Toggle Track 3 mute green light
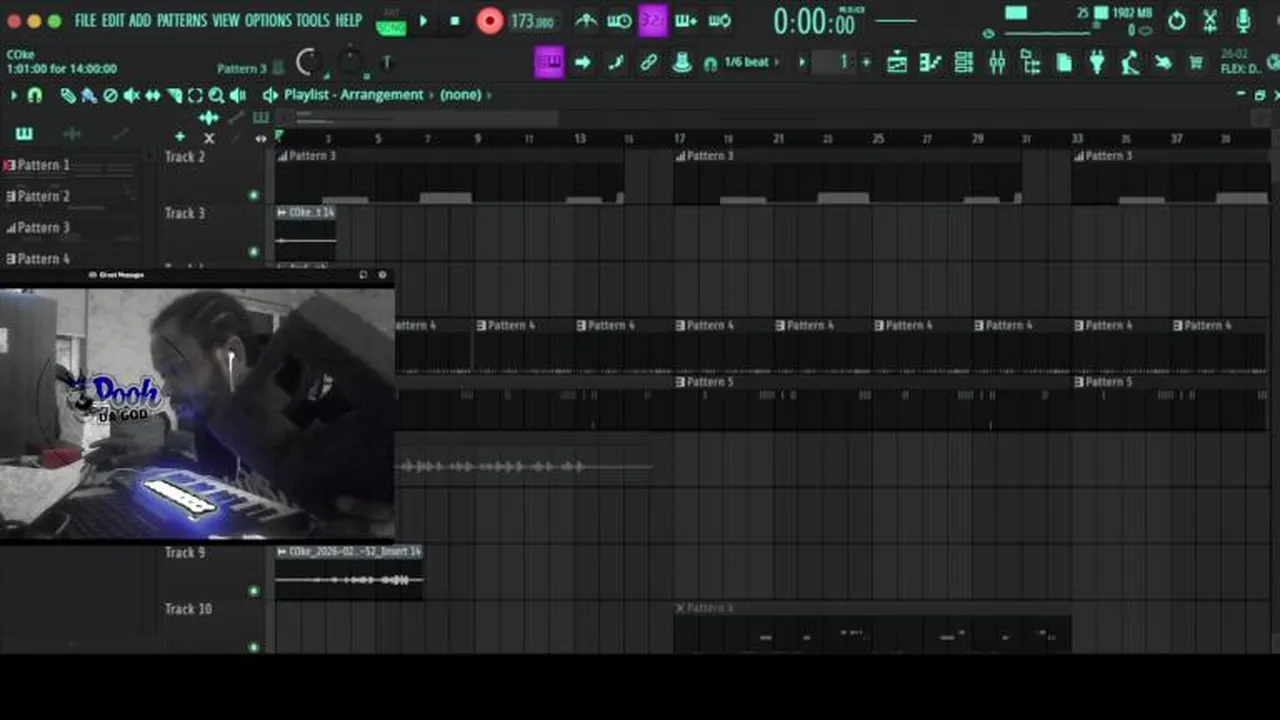The width and height of the screenshot is (1280, 720). pos(253,251)
